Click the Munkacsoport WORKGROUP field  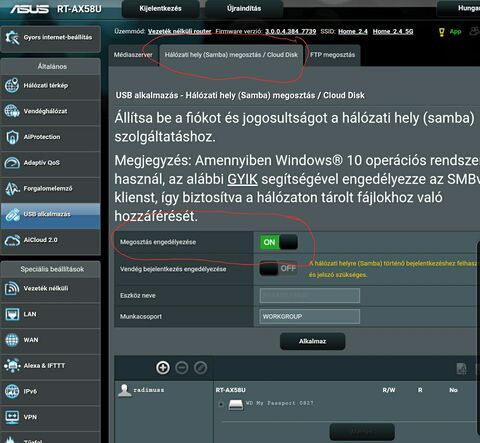click(310, 316)
